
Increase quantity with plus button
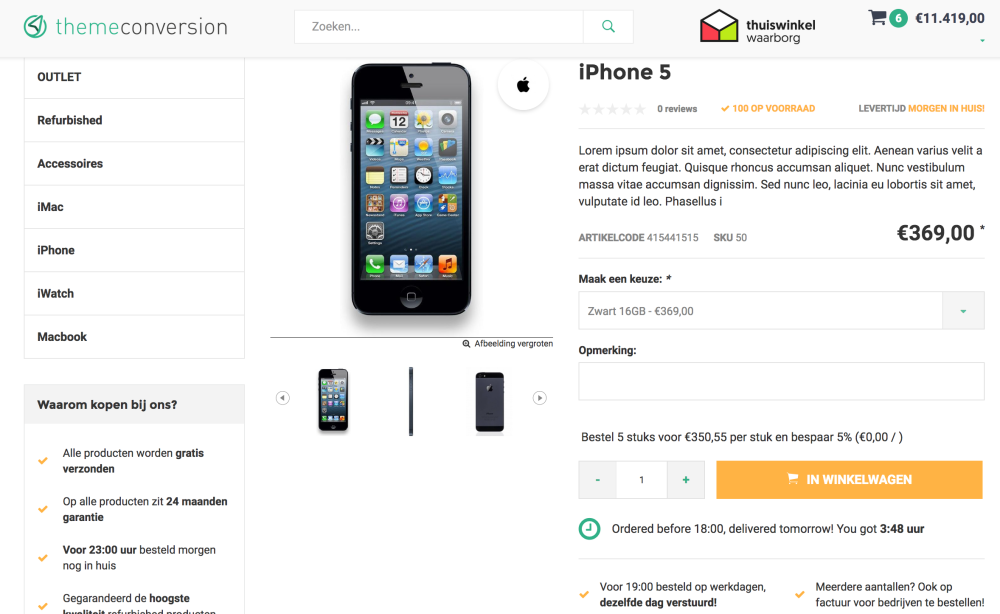click(686, 479)
